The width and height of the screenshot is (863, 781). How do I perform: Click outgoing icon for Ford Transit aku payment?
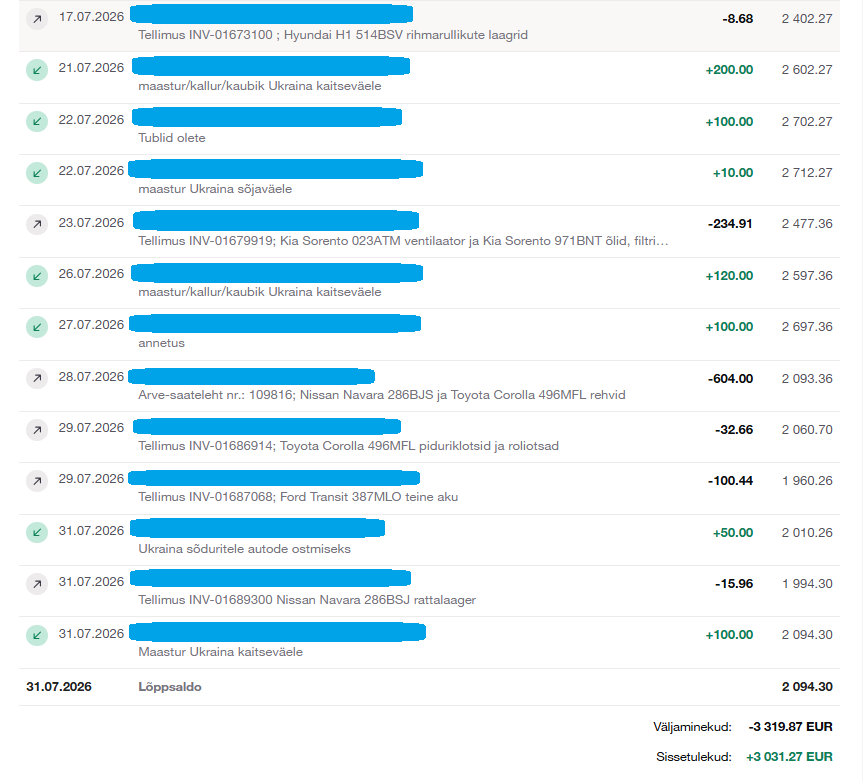point(37,481)
